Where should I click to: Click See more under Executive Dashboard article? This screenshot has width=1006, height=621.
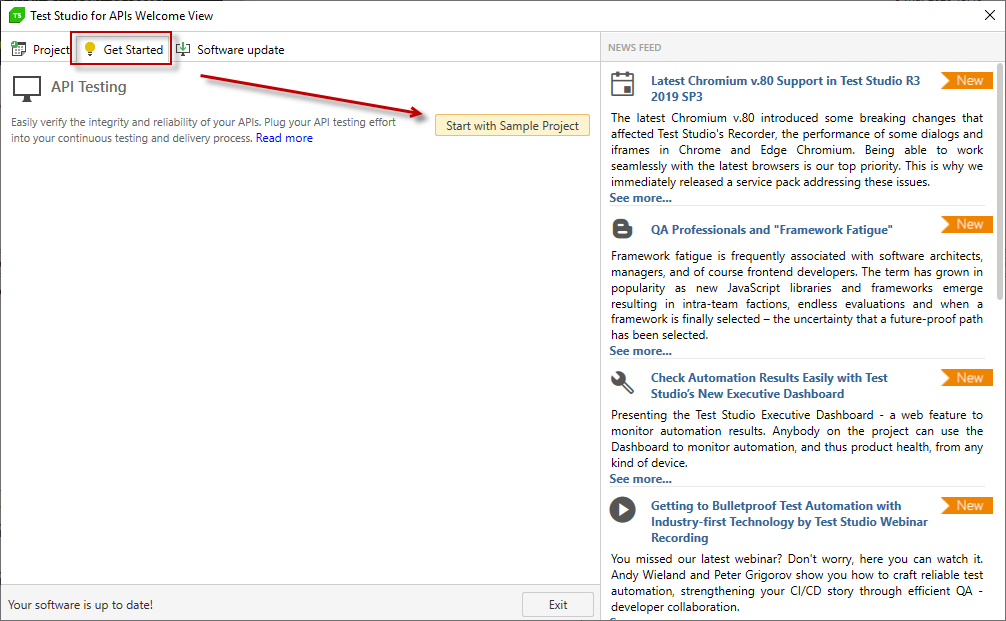pyautogui.click(x=640, y=479)
